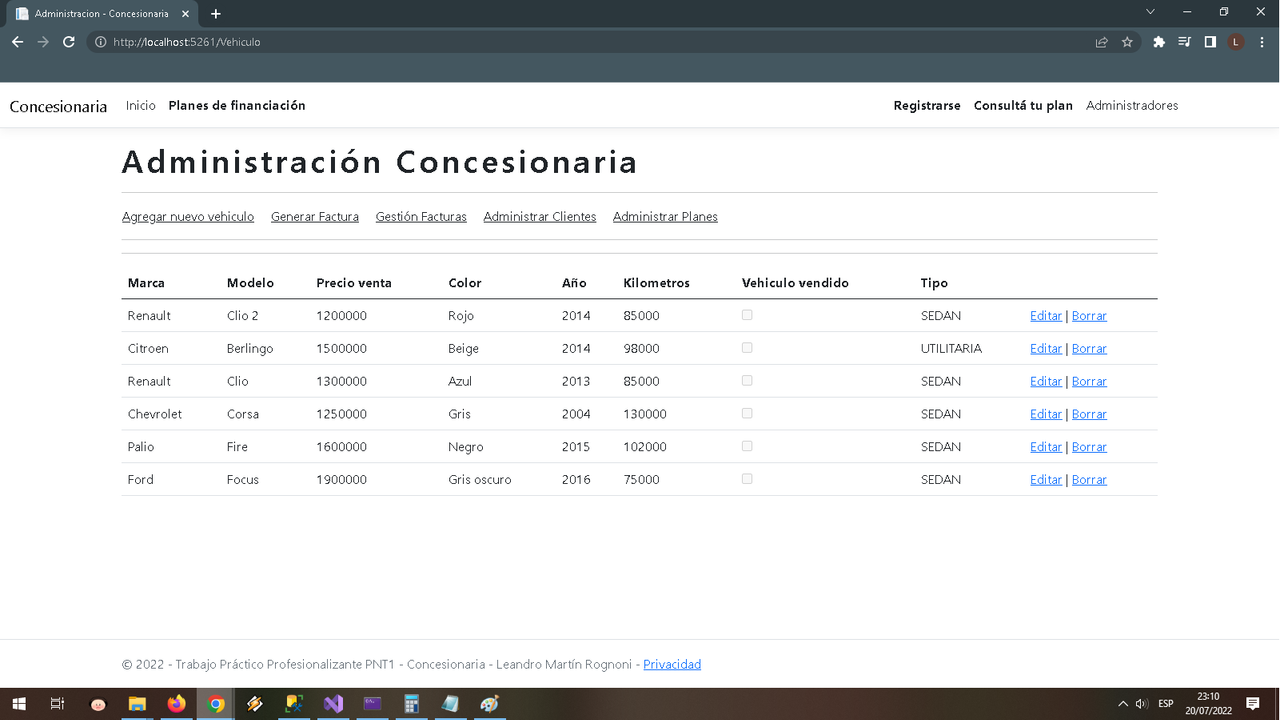Toggle Vehiculo vendido for the Renault Clio 2
1280x720 pixels.
pyautogui.click(x=747, y=314)
